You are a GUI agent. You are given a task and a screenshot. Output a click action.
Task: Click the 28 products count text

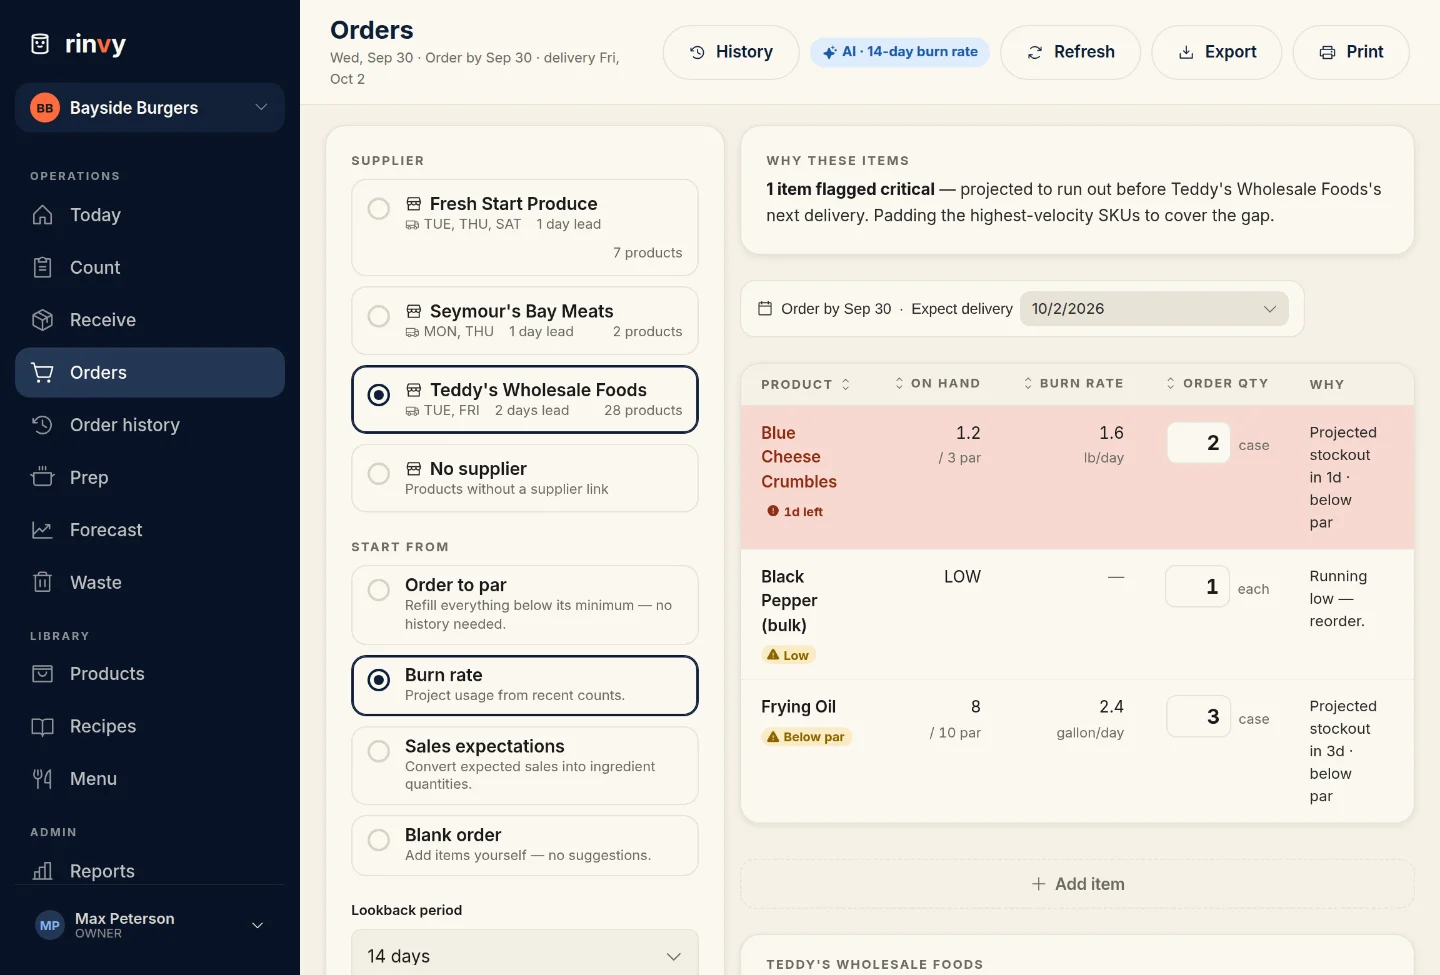pos(643,411)
